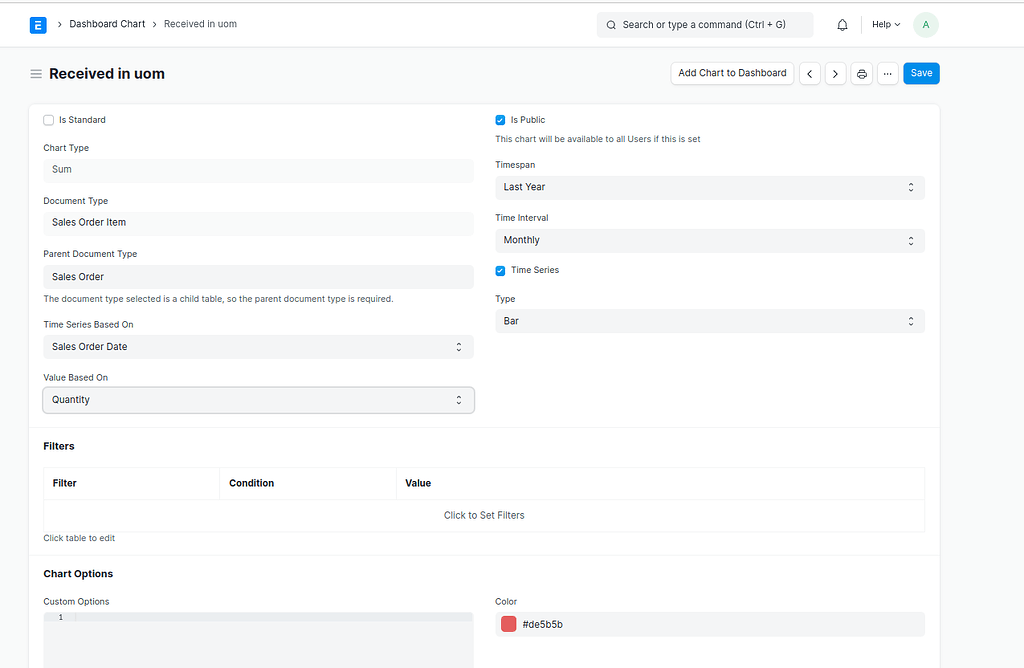
Task: Click Add Chart to Dashboard
Action: click(731, 73)
